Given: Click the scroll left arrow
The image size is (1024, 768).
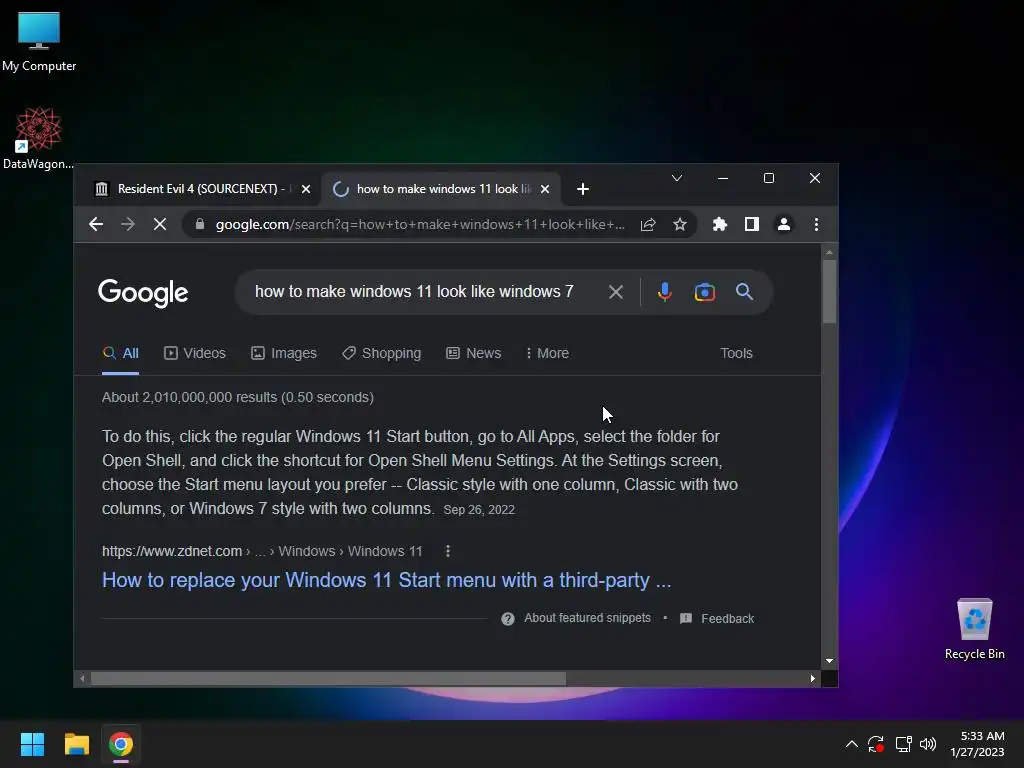Looking at the screenshot, I should click(82, 679).
